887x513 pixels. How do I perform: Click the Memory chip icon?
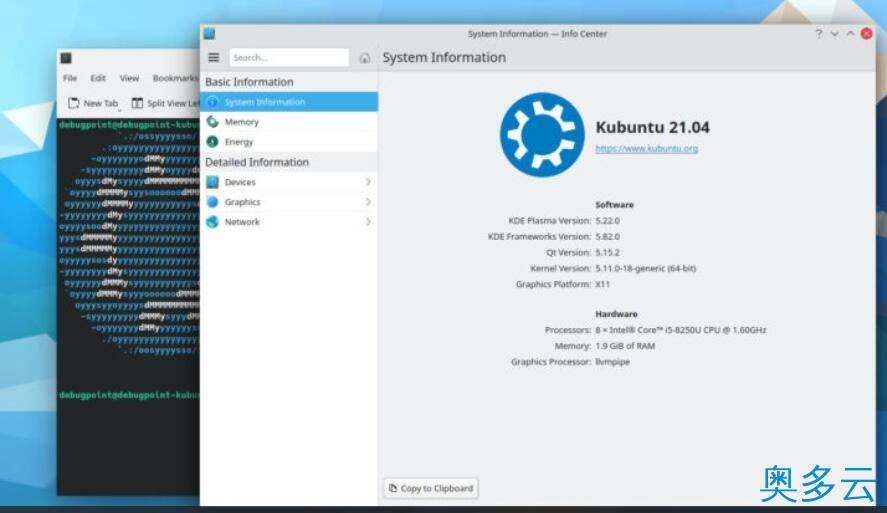click(212, 122)
